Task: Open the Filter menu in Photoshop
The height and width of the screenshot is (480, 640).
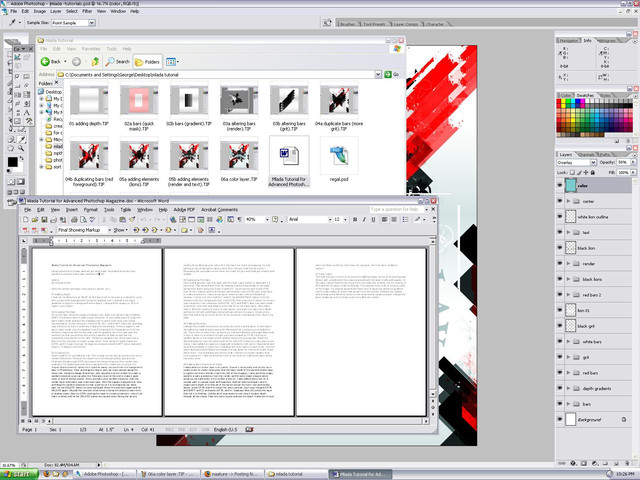Action: (x=87, y=11)
